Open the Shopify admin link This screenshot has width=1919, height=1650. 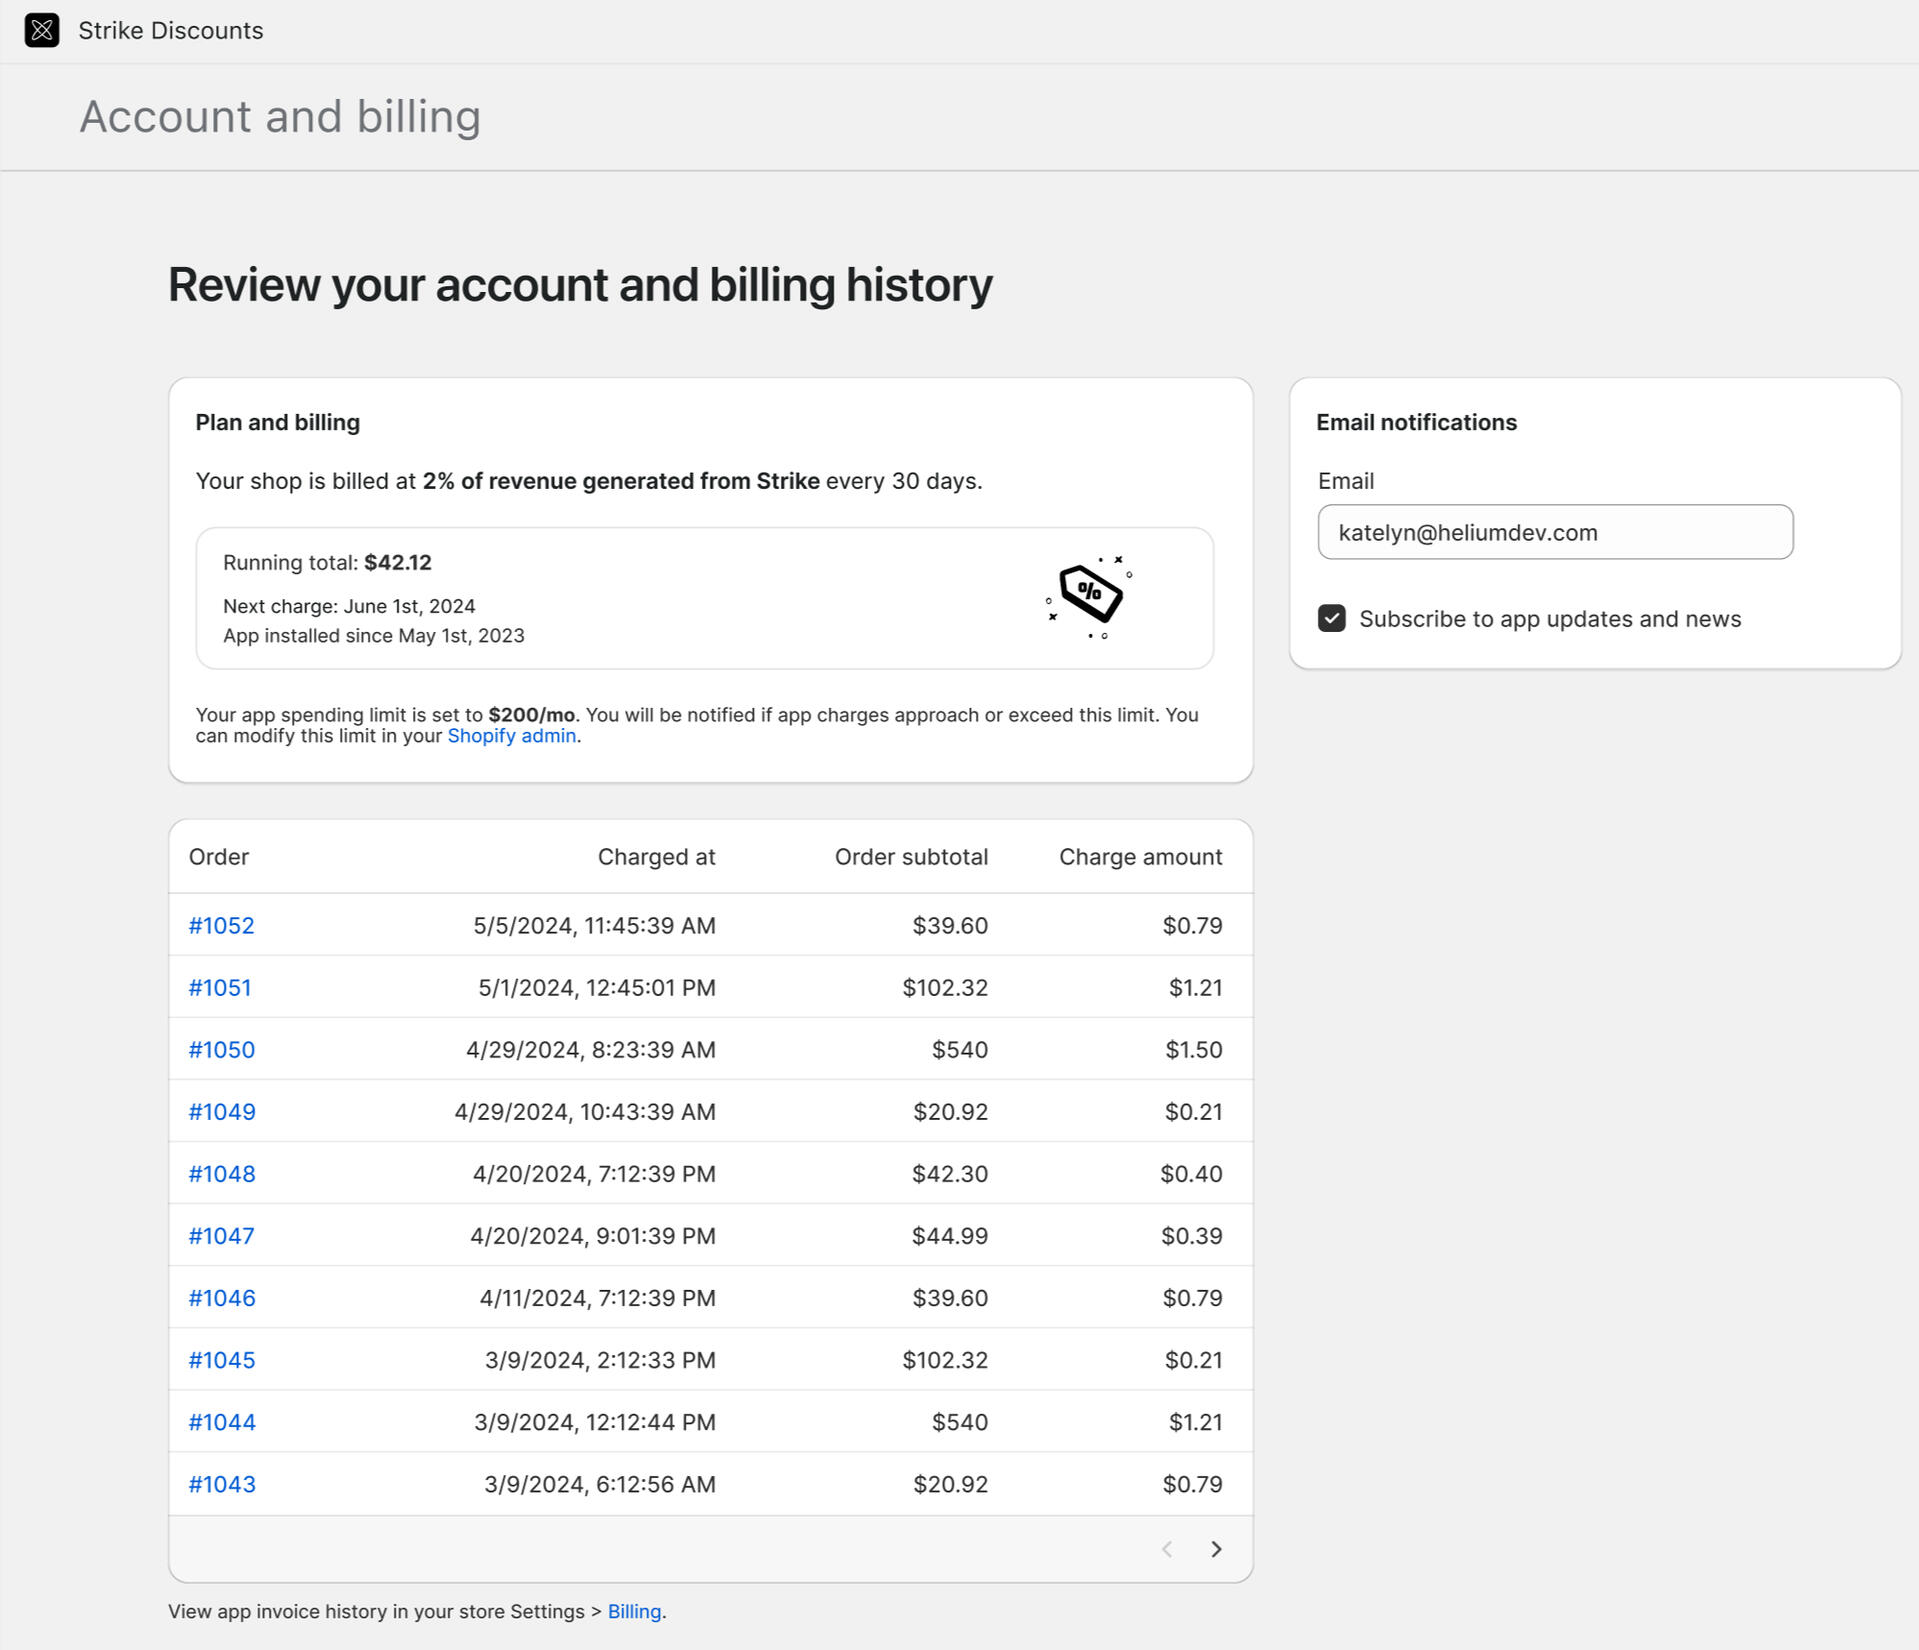point(511,736)
